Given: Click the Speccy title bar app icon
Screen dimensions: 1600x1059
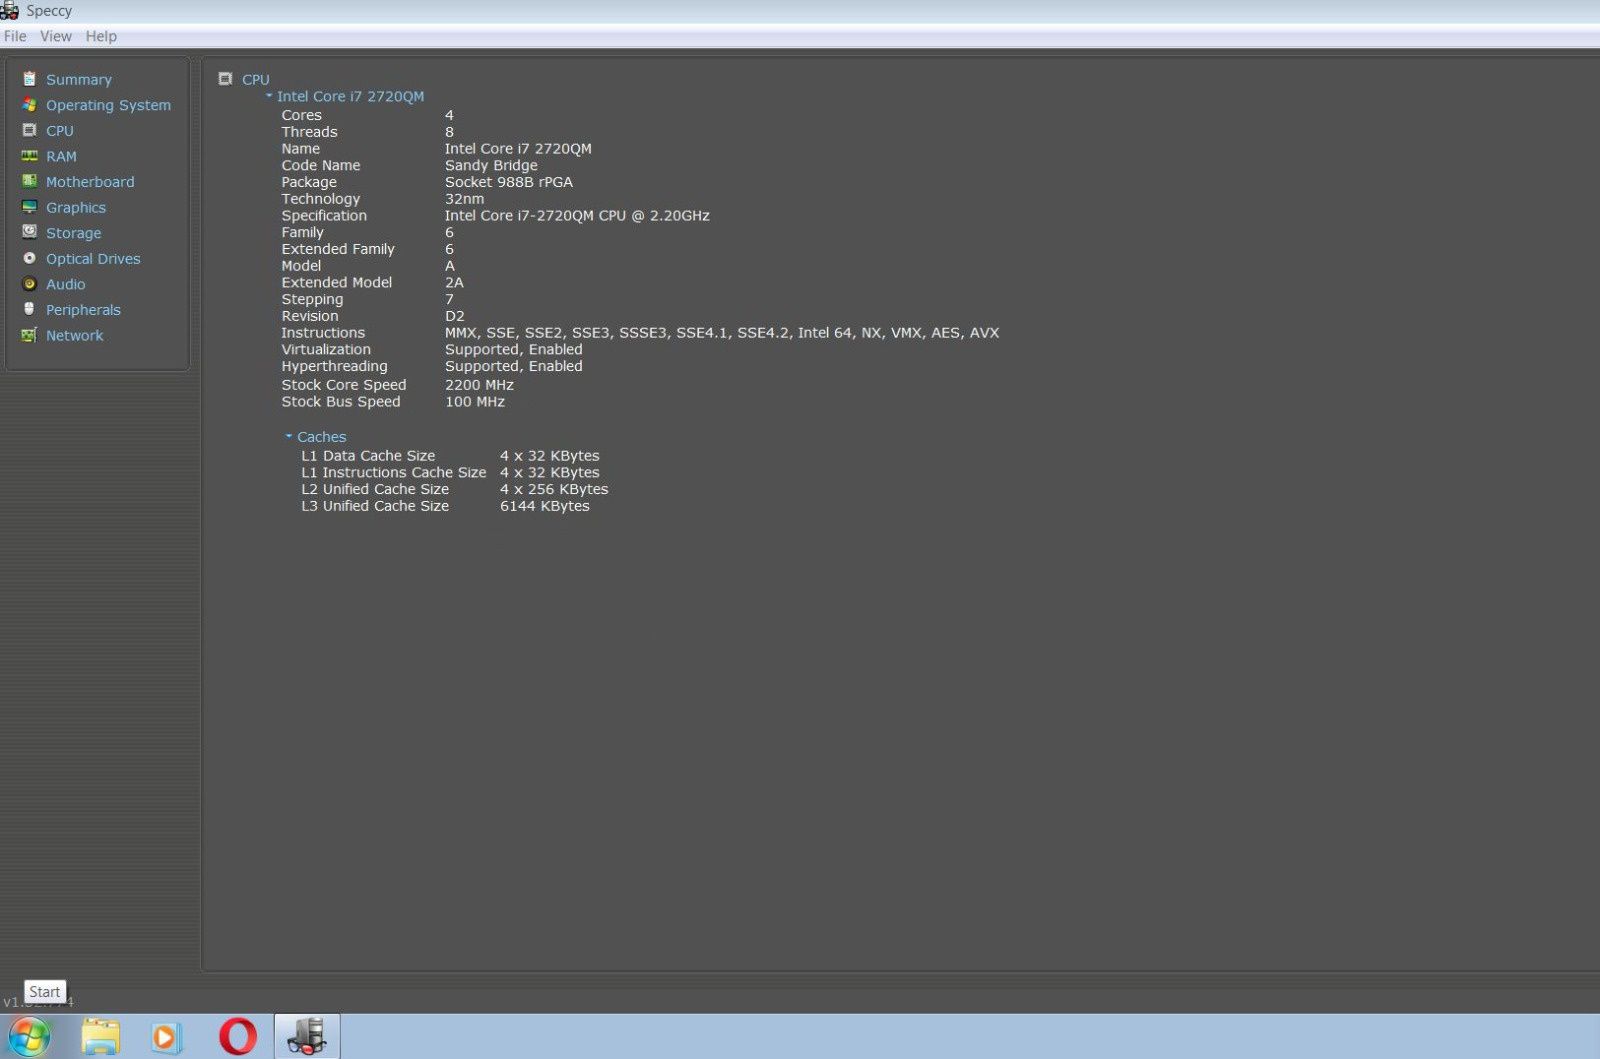Looking at the screenshot, I should tap(10, 10).
